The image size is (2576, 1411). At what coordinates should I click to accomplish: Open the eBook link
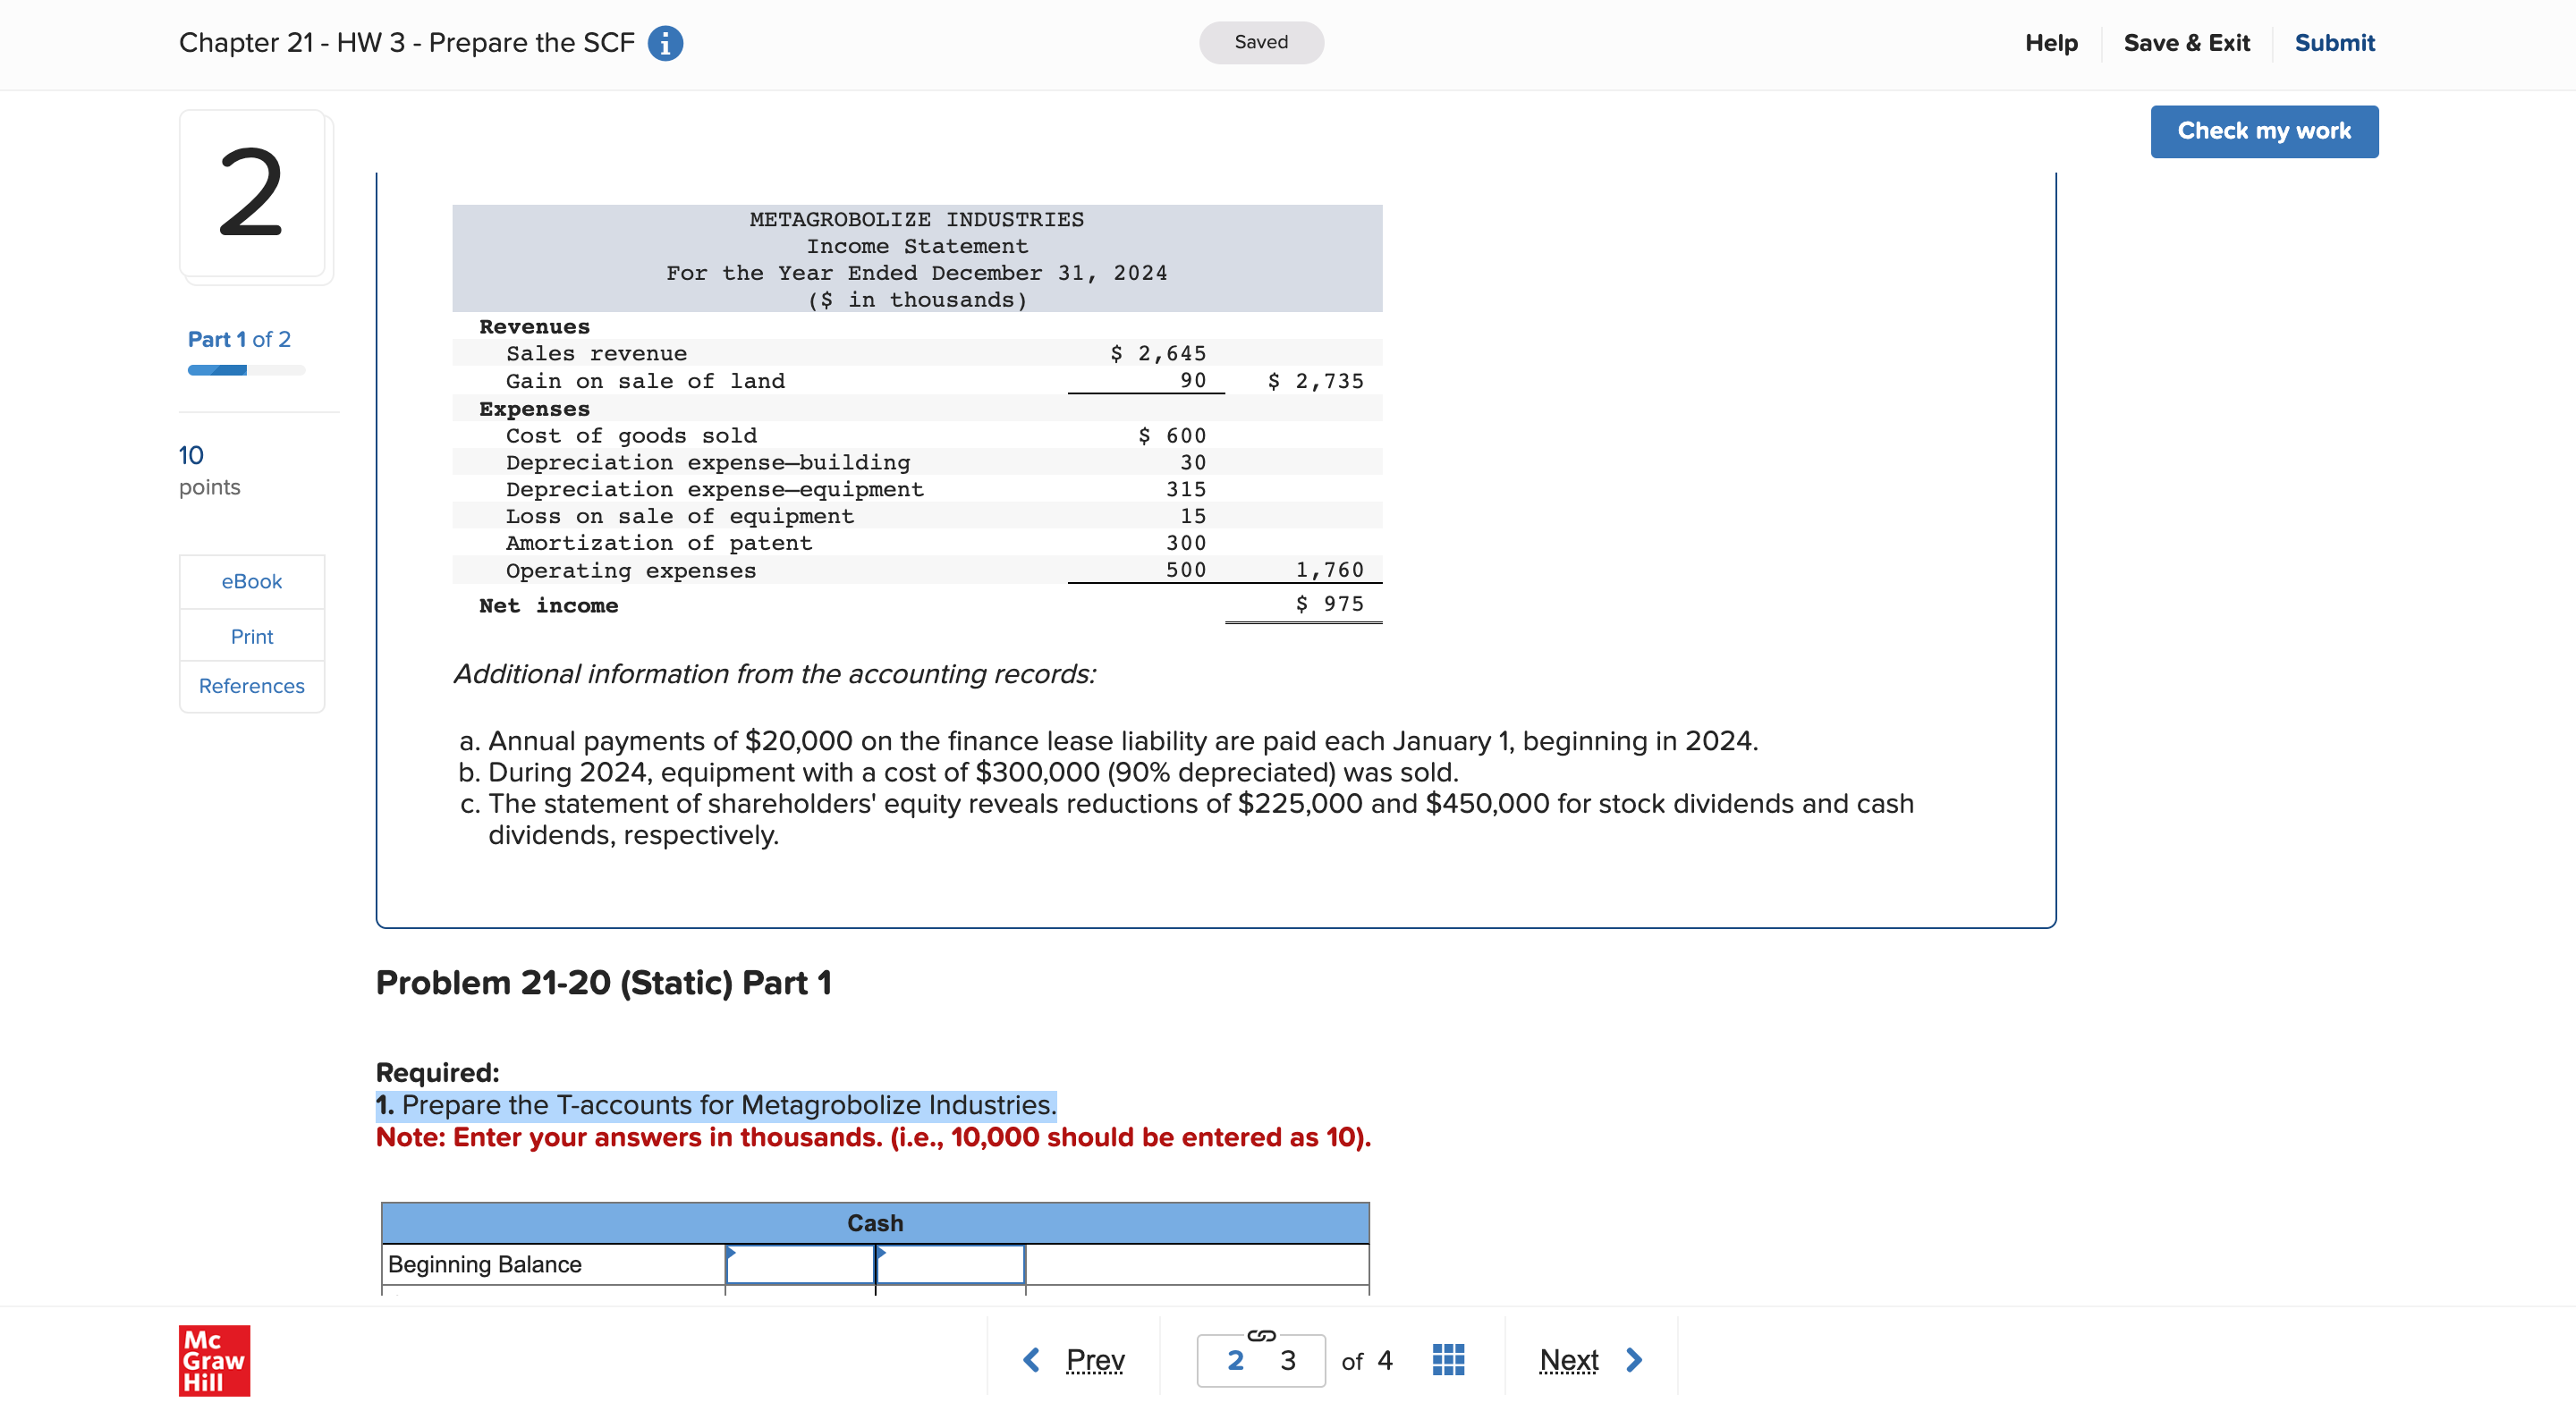251,581
